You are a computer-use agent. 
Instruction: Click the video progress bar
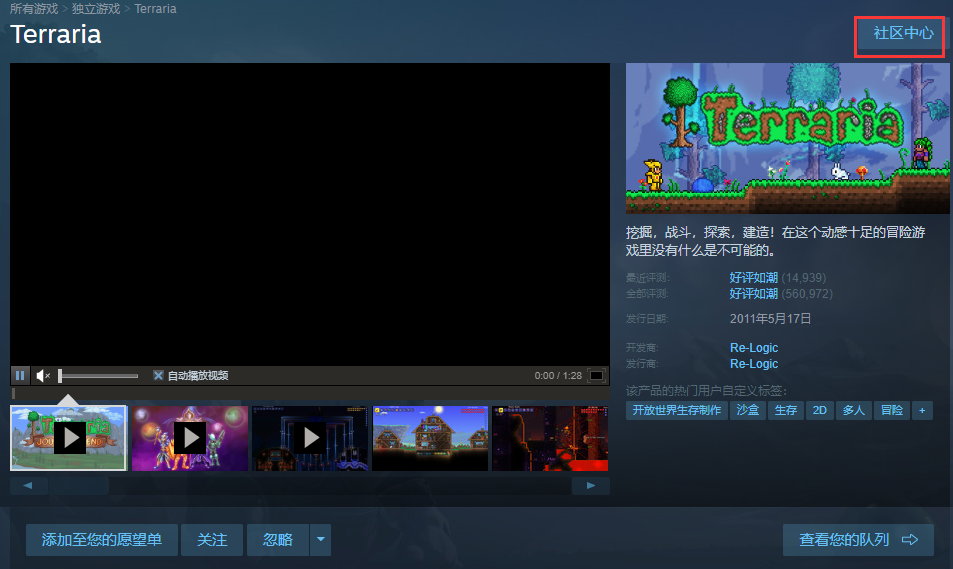(x=310, y=393)
